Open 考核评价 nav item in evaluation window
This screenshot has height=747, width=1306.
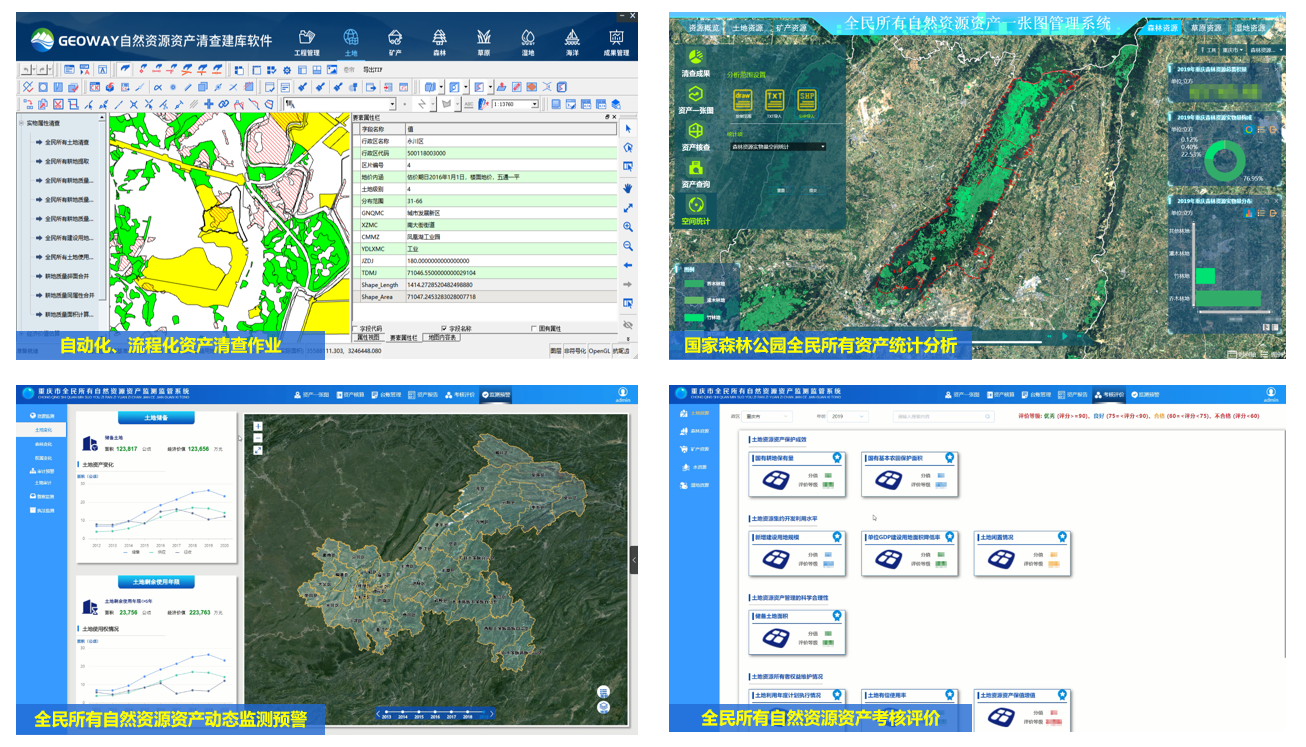pos(1109,395)
